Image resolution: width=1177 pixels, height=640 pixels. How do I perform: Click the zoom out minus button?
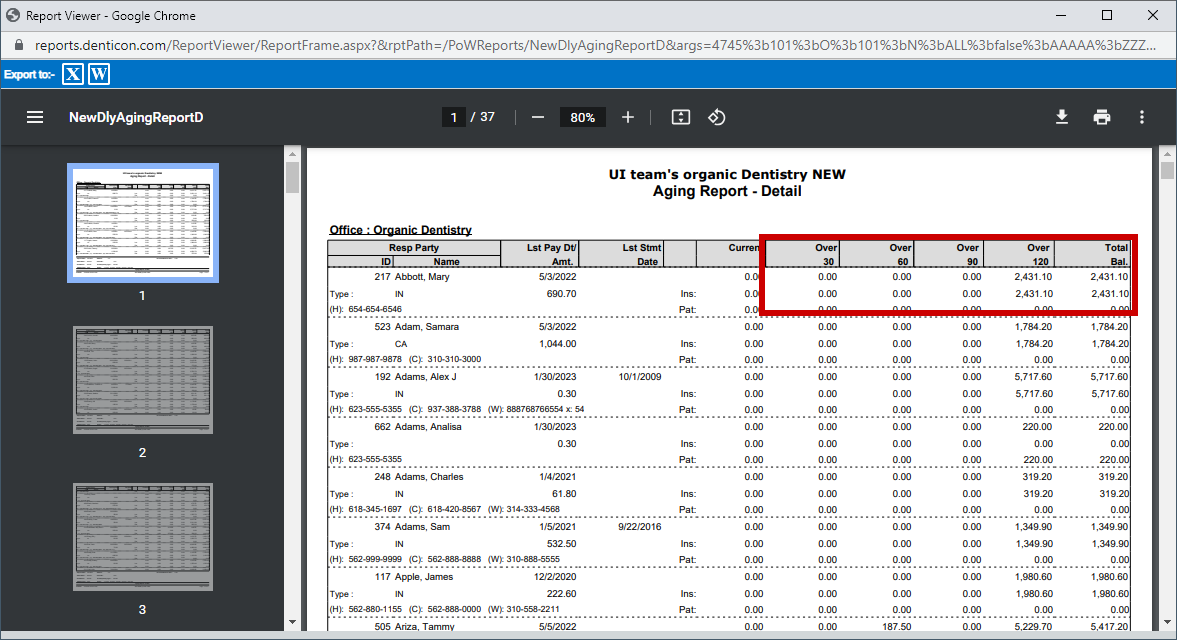tap(538, 117)
